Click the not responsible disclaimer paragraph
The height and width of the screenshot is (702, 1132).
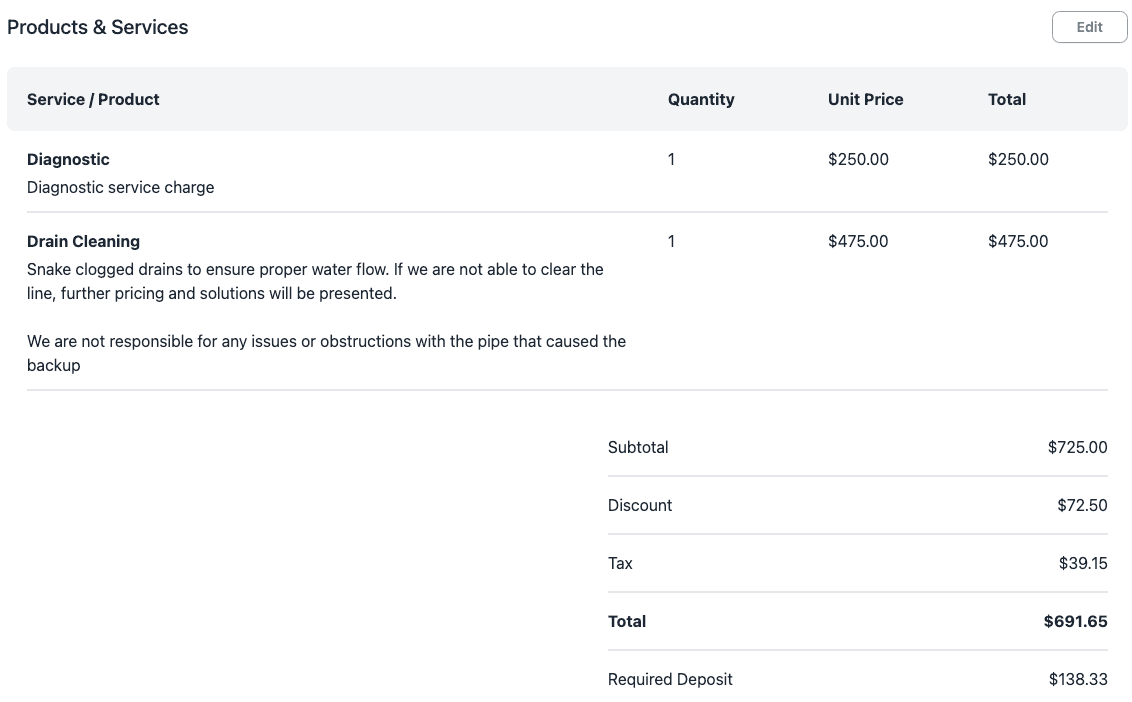point(326,352)
